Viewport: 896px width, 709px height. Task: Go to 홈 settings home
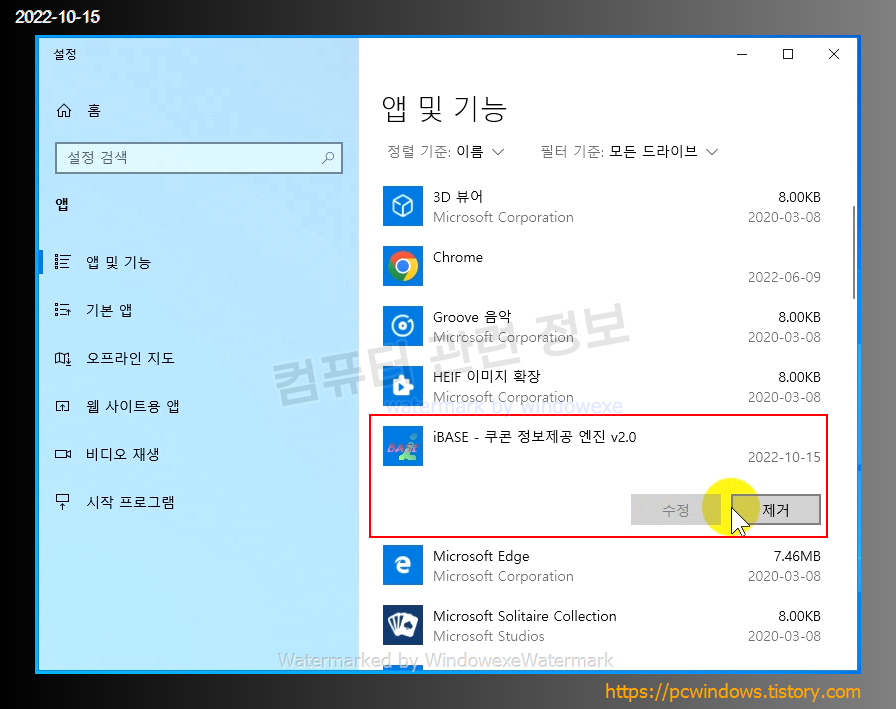tap(94, 110)
